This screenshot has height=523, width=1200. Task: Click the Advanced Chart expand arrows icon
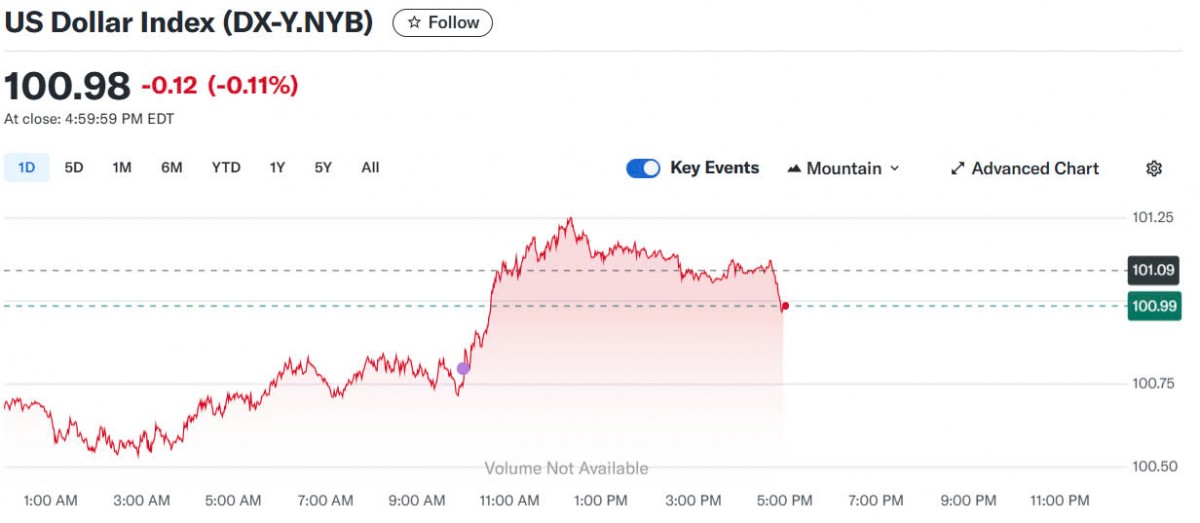957,168
